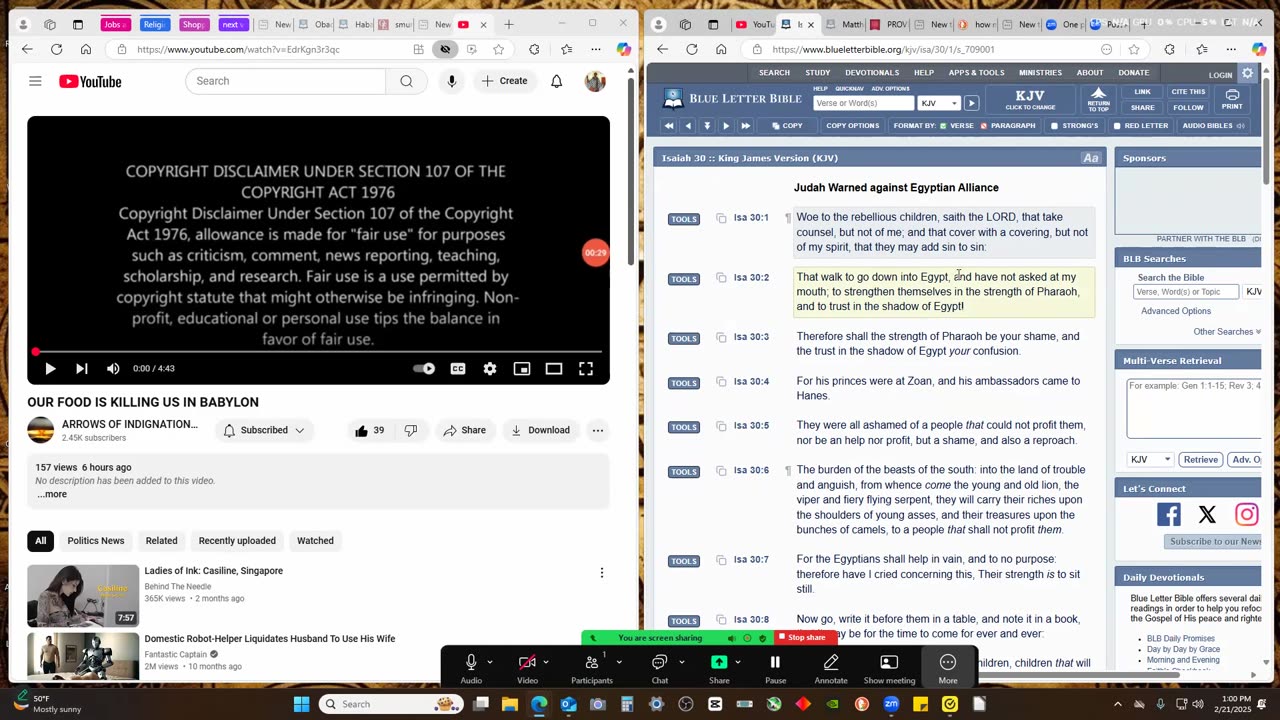The width and height of the screenshot is (1280, 720).
Task: Enter fullscreen in YouTube player
Action: coord(586,369)
